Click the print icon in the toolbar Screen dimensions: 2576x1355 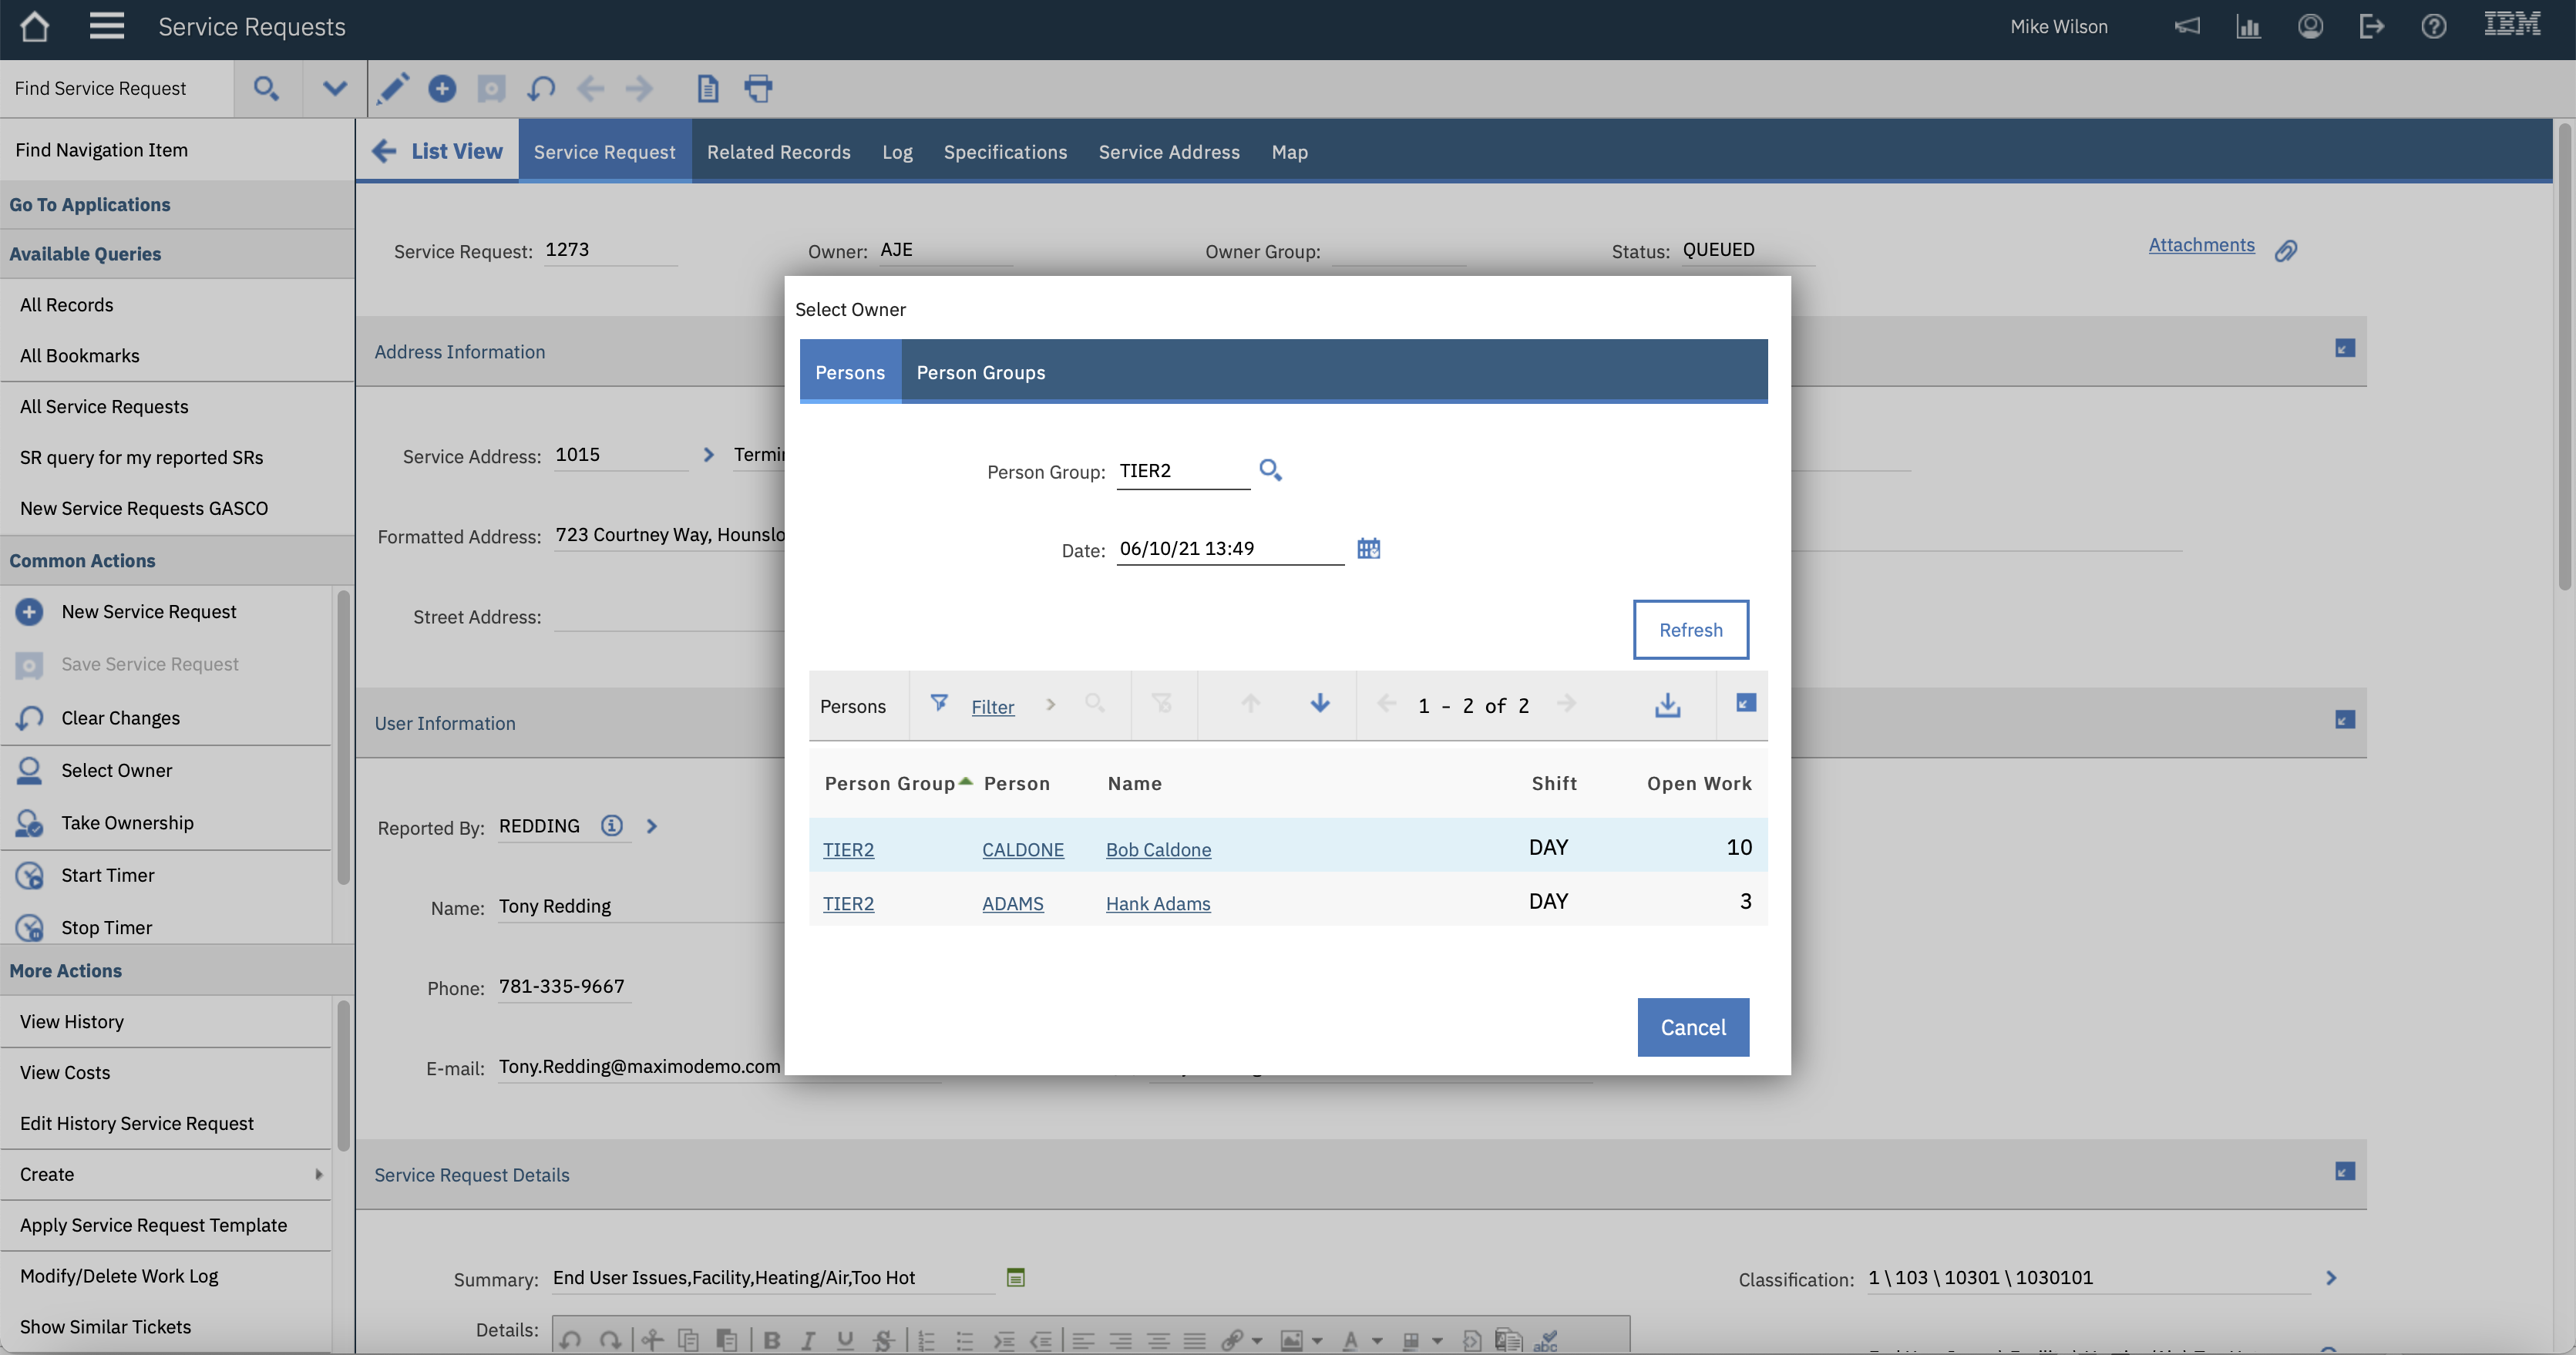coord(759,88)
